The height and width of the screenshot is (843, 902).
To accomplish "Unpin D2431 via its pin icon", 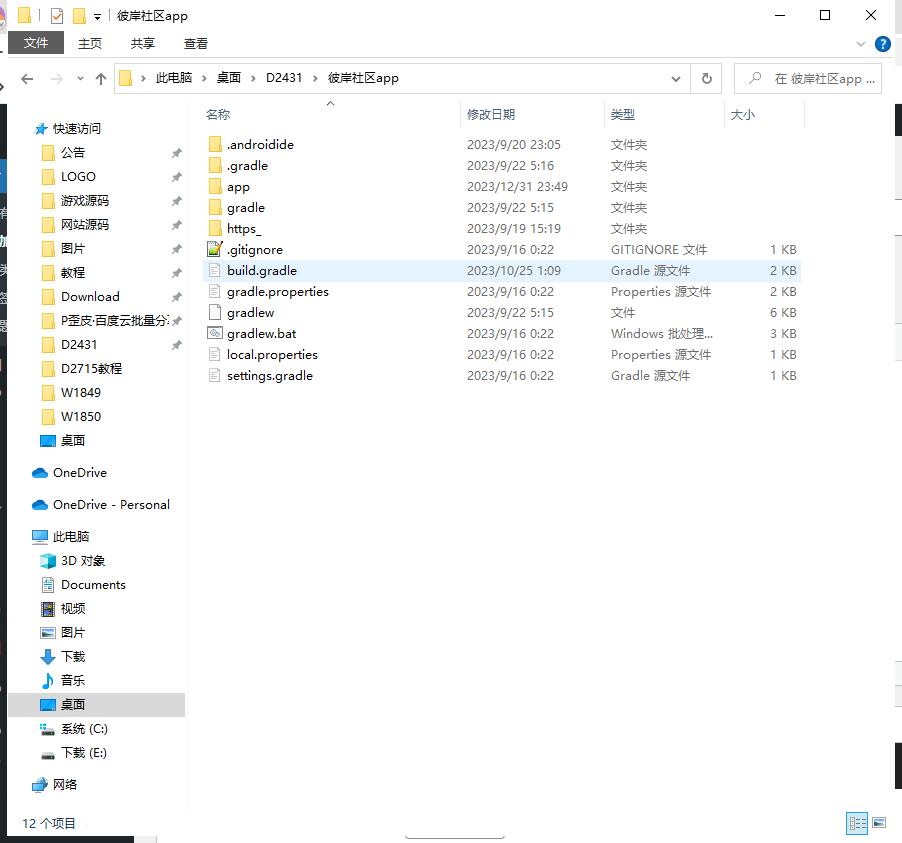I will tap(177, 345).
